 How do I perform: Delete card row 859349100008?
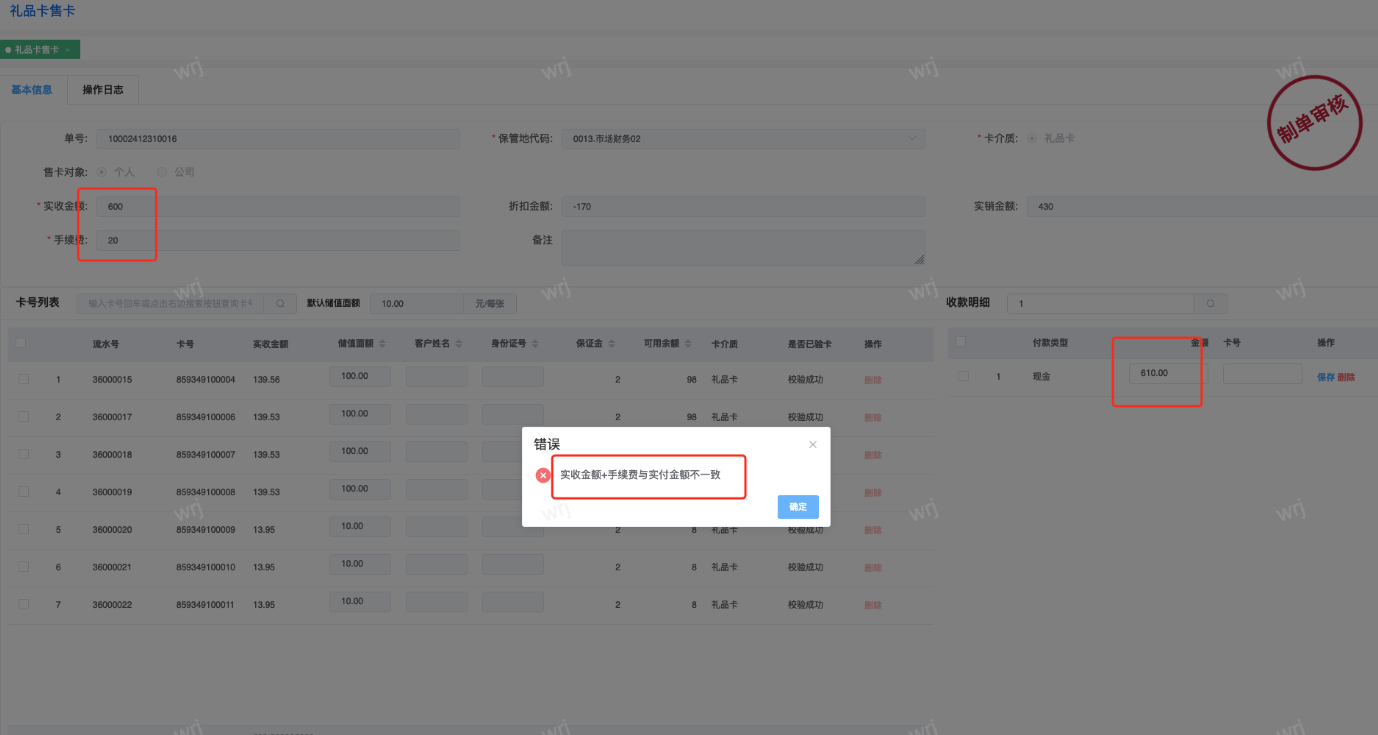(873, 492)
